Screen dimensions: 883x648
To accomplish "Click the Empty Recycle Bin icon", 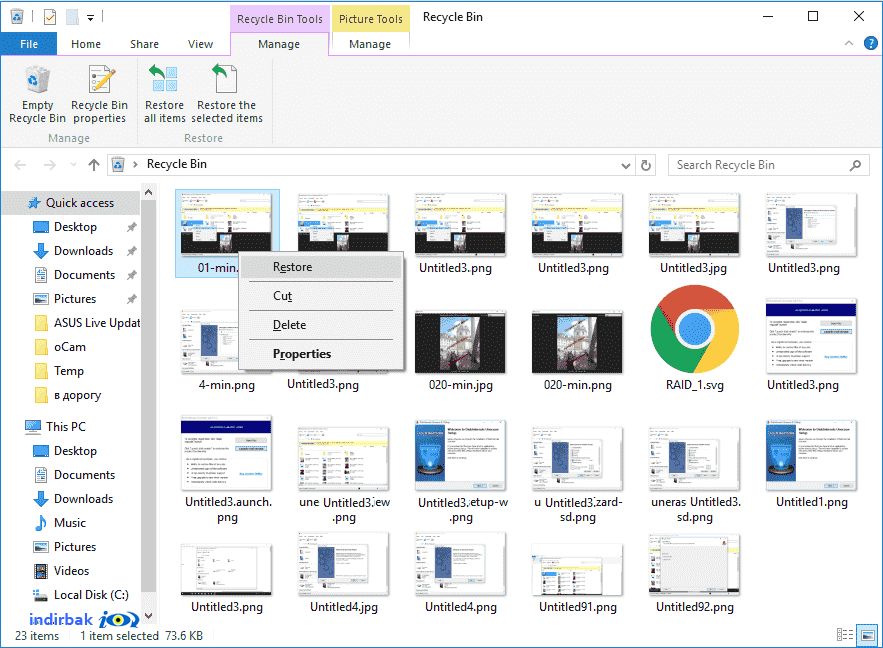I will [37, 79].
